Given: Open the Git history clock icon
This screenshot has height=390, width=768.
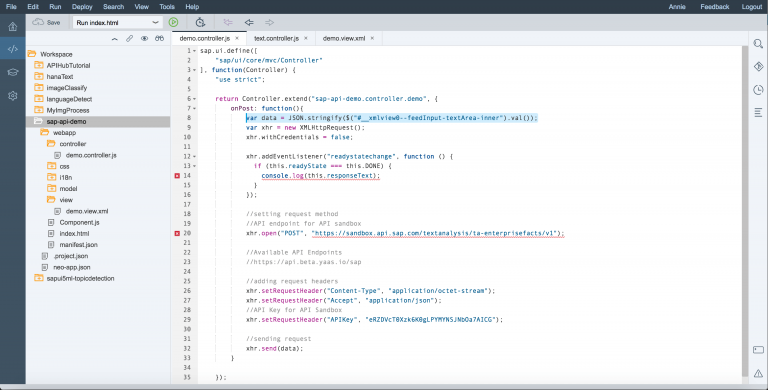Looking at the screenshot, I should pos(758,89).
